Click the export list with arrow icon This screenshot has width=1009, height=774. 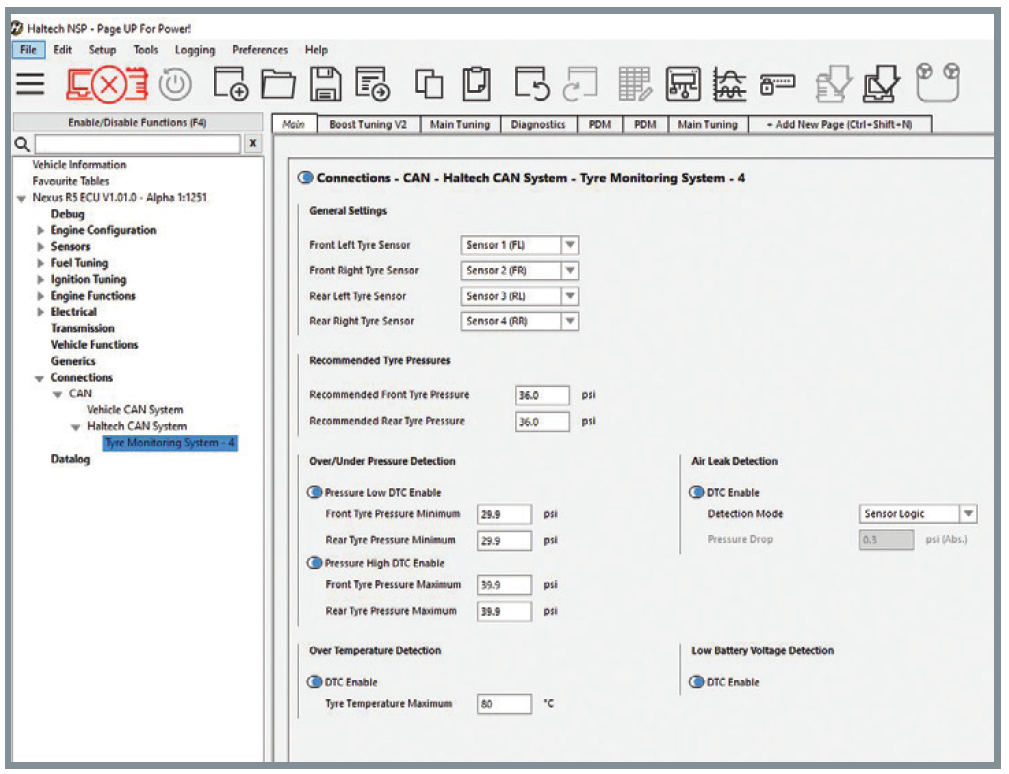click(x=373, y=84)
